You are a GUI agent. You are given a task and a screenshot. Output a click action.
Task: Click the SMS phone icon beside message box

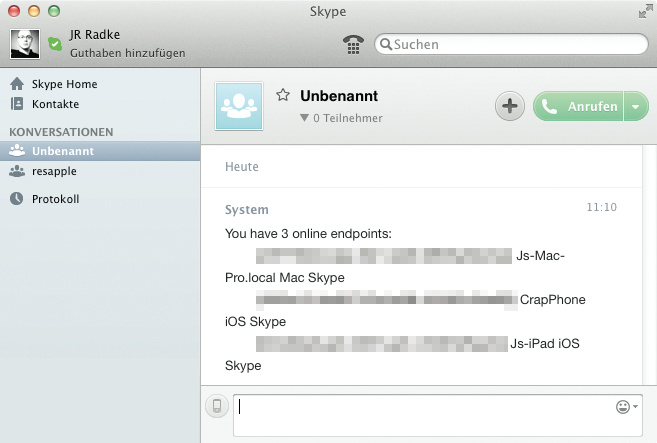pyautogui.click(x=216, y=406)
